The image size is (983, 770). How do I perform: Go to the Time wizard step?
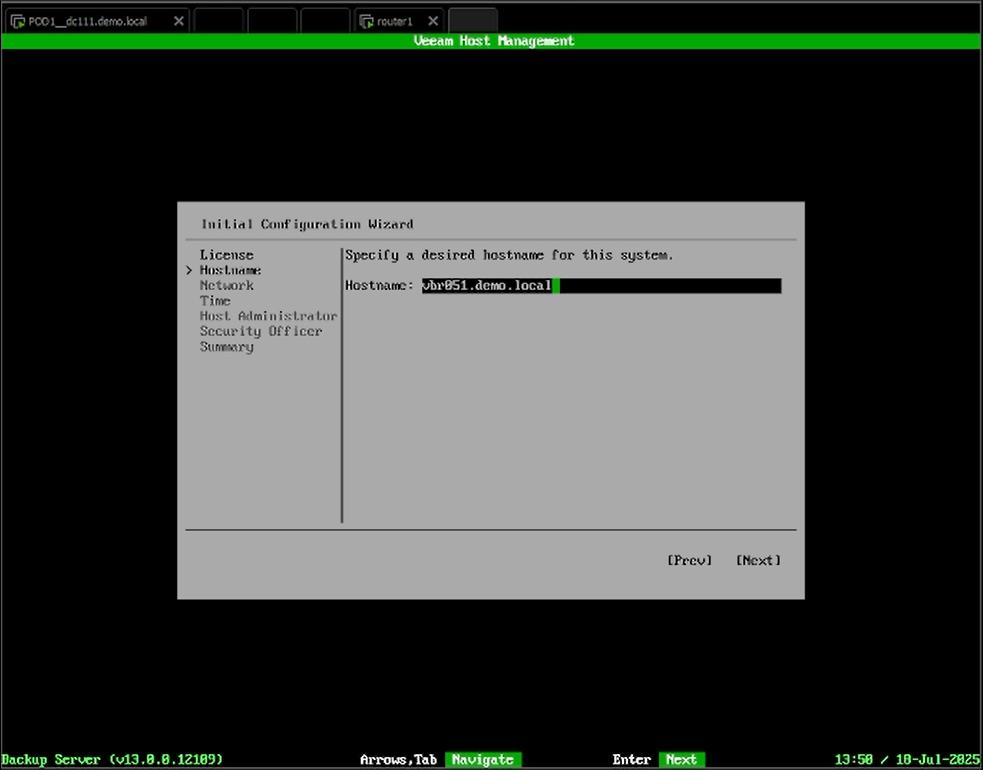pyautogui.click(x=215, y=301)
